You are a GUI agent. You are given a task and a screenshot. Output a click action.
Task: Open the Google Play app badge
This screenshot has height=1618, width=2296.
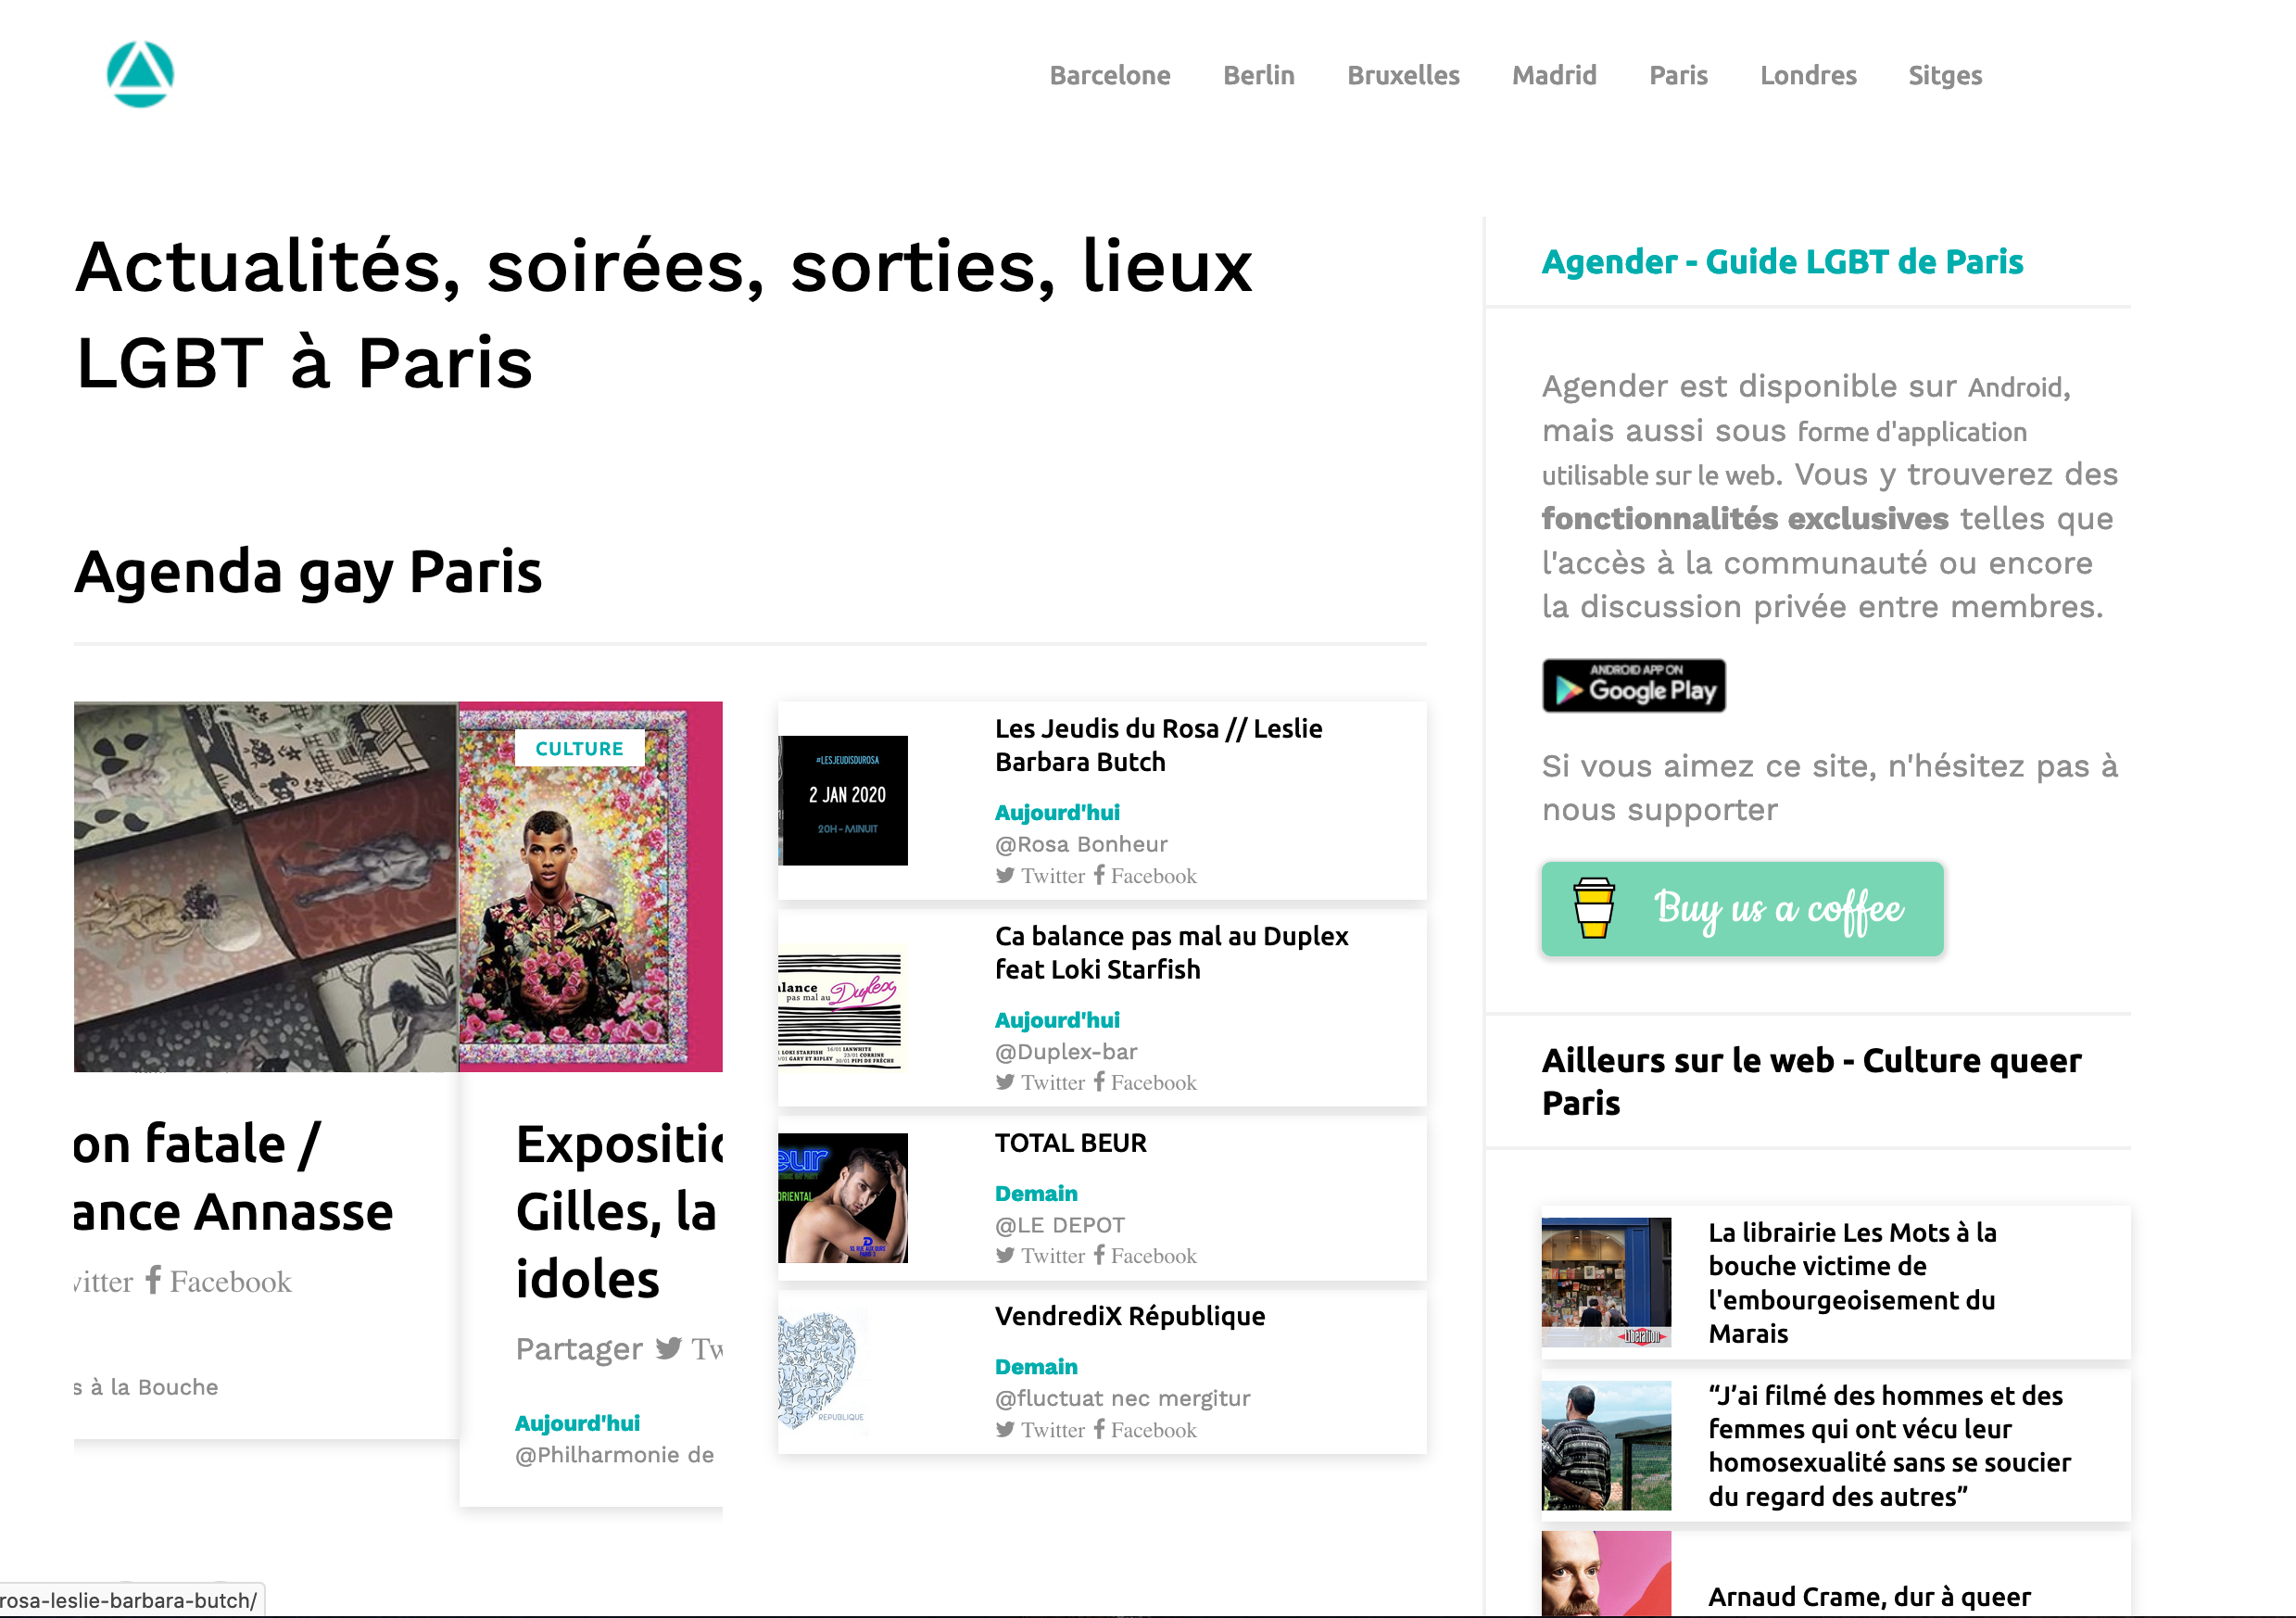[x=1633, y=686]
